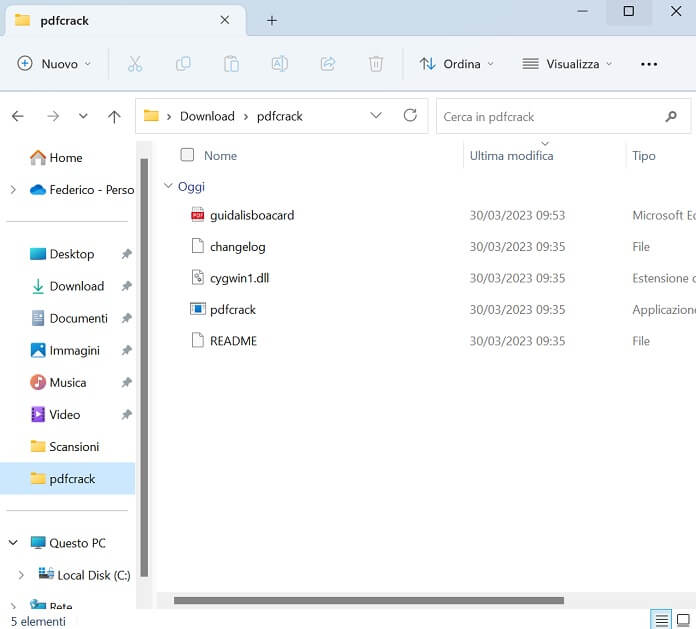The height and width of the screenshot is (629, 696).
Task: Expand the address bar history dropdown
Action: click(x=376, y=115)
